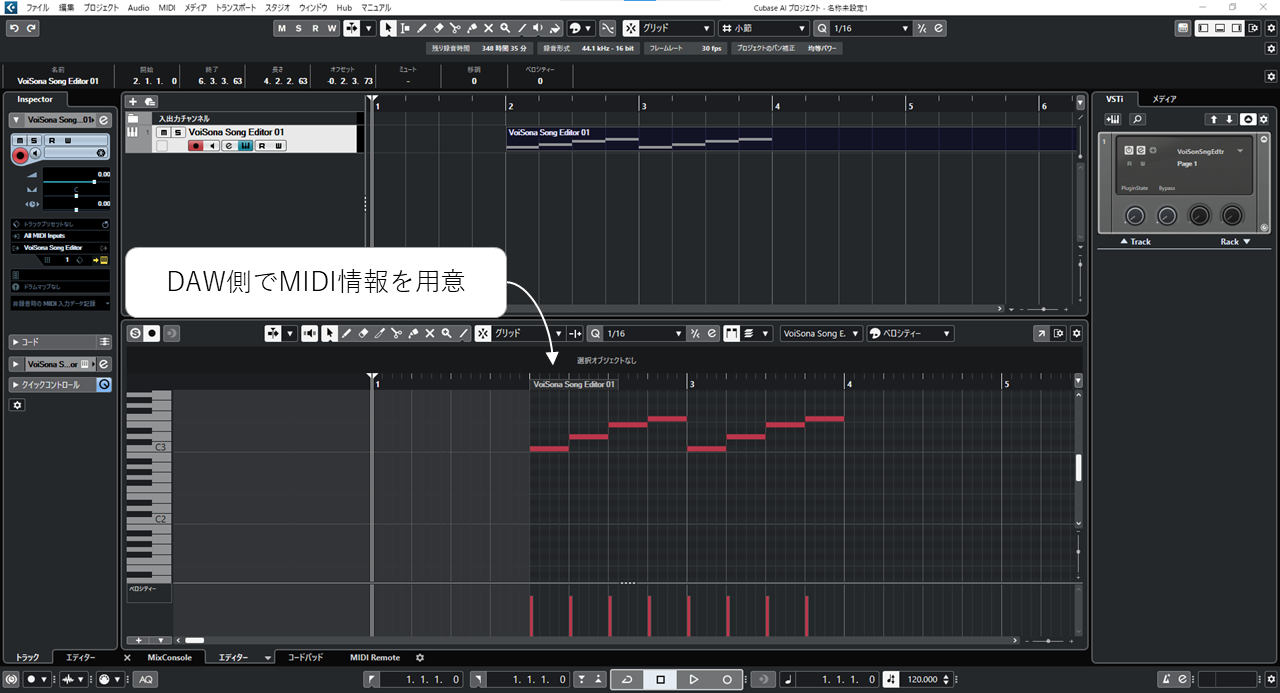Click the undo arrow in main toolbar
Image resolution: width=1280 pixels, height=693 pixels.
tap(14, 28)
